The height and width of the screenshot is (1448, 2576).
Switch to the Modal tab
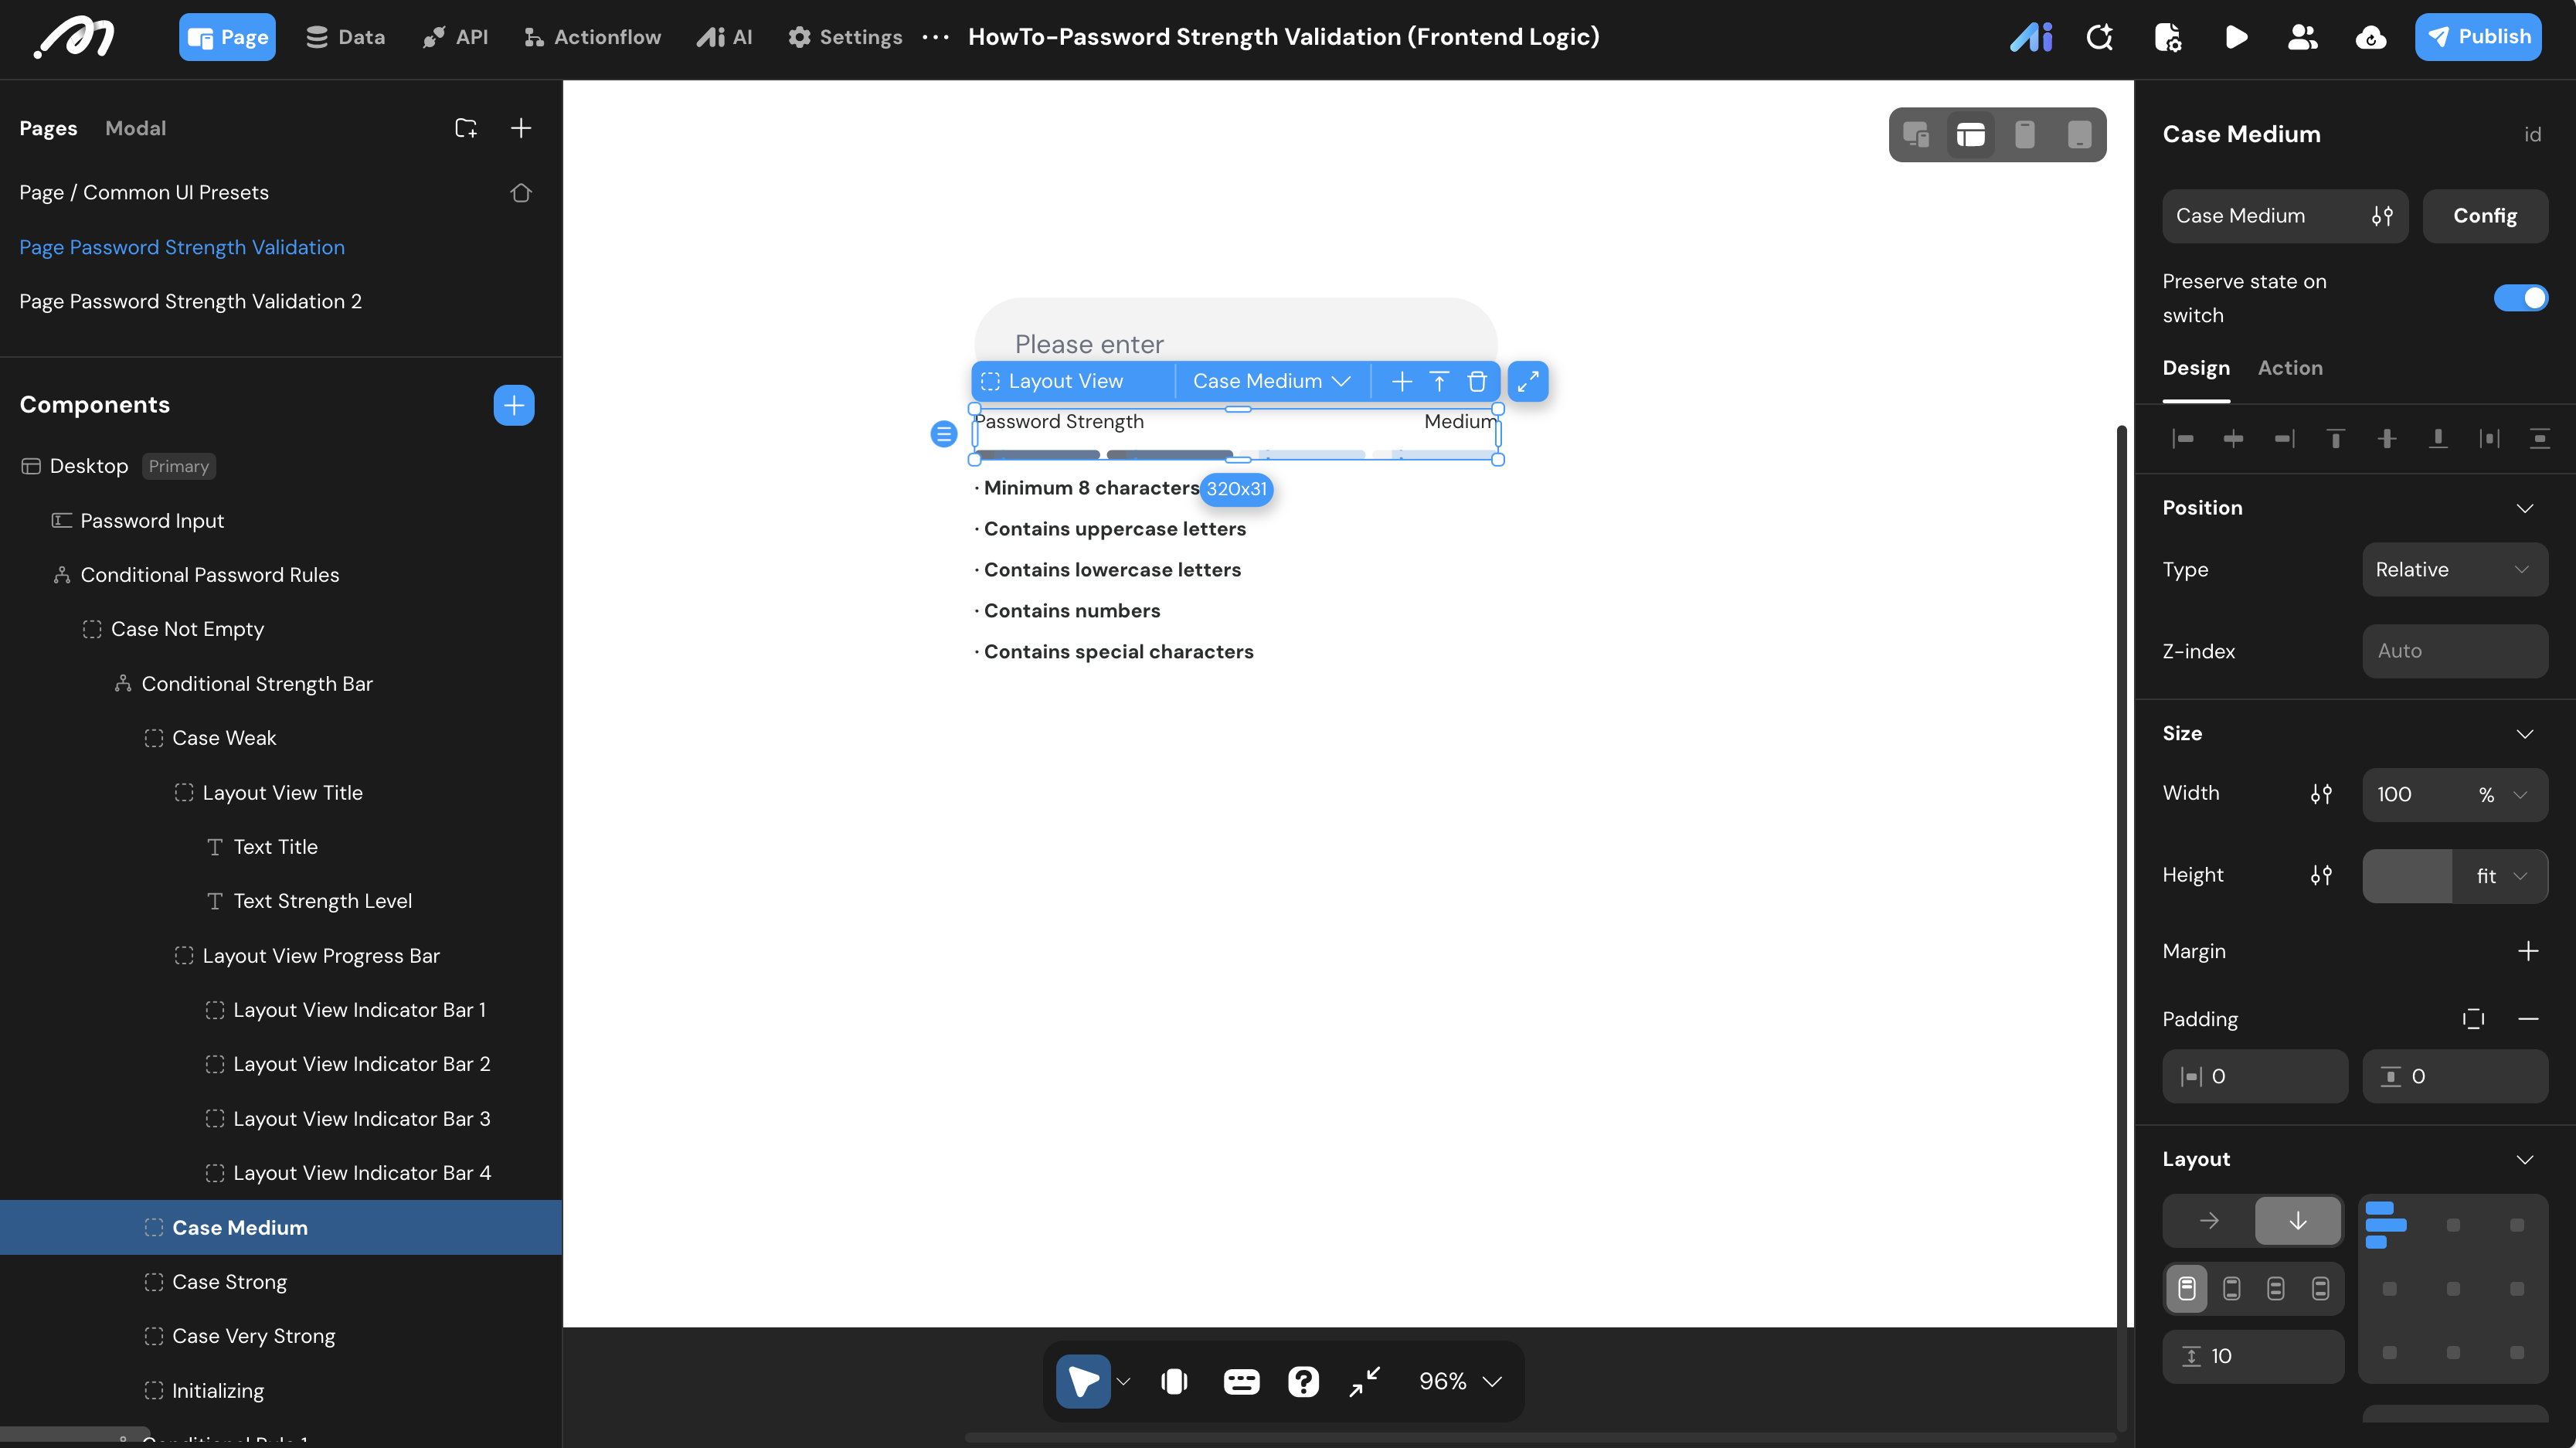(x=136, y=128)
